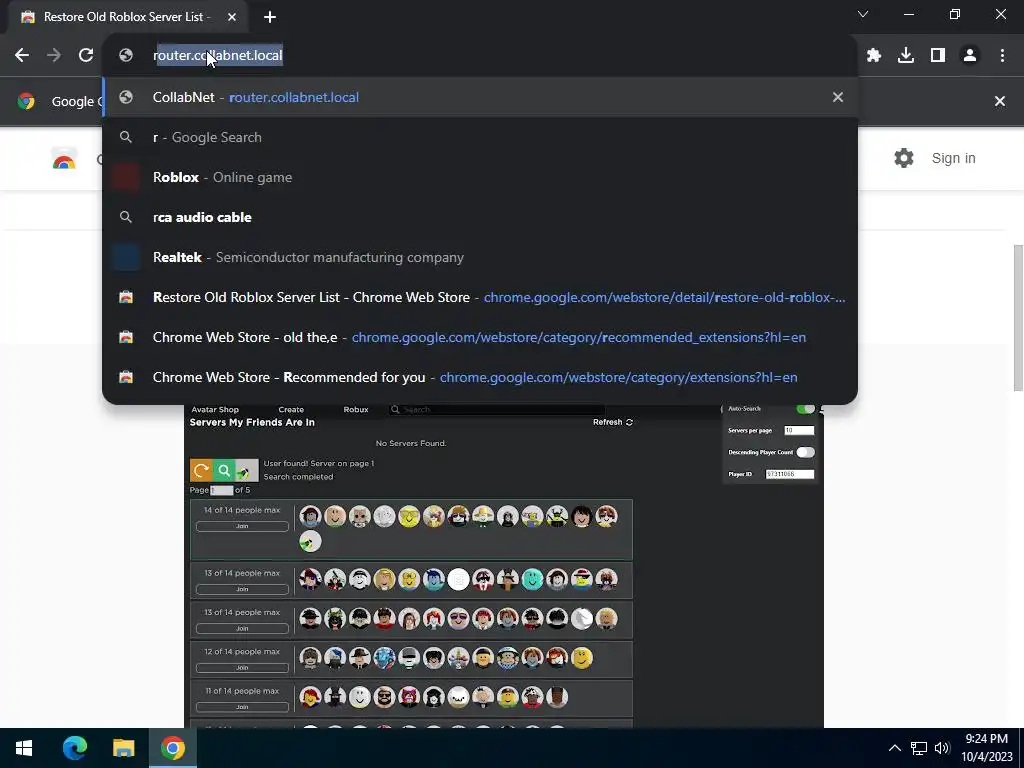The width and height of the screenshot is (1024, 768).
Task: Join the 12 of 14 people server
Action: (x=242, y=667)
